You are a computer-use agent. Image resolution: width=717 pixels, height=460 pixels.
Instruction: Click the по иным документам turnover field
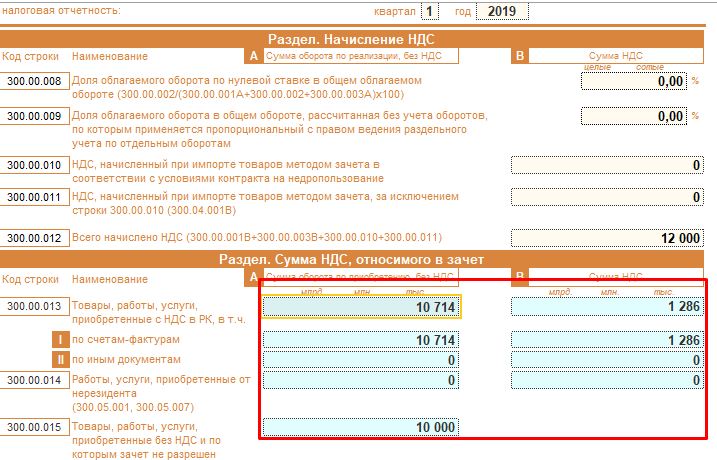360,359
